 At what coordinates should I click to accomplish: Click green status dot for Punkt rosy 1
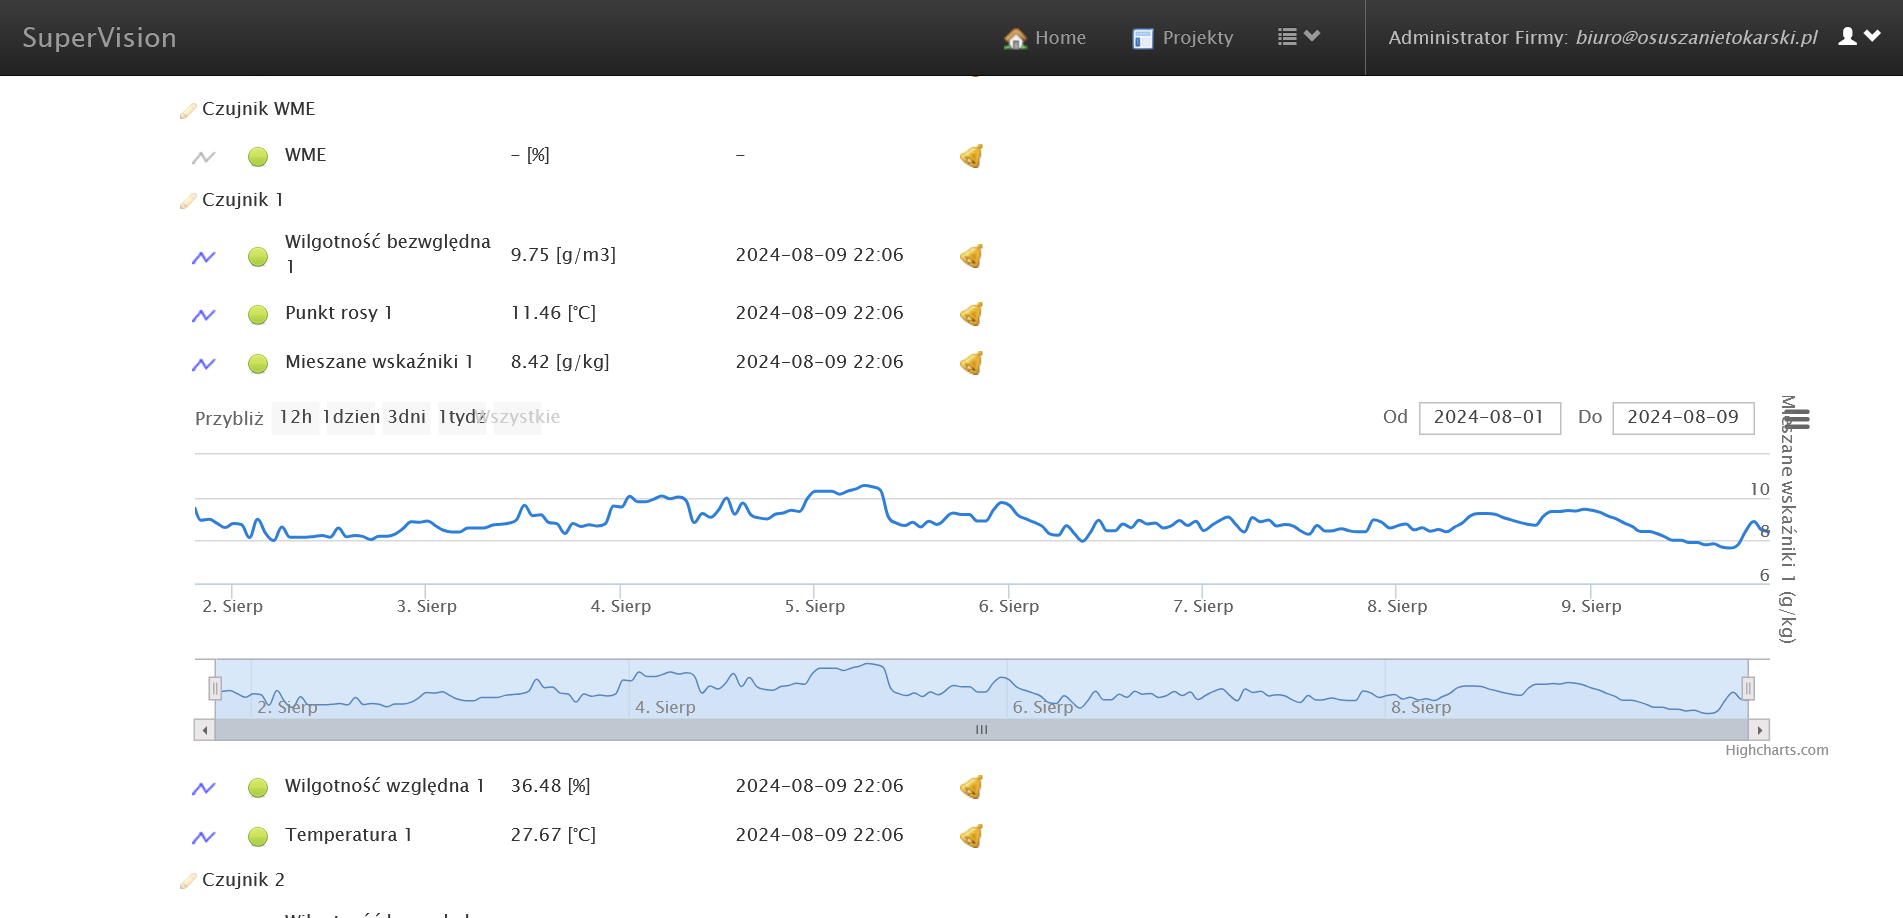(258, 315)
